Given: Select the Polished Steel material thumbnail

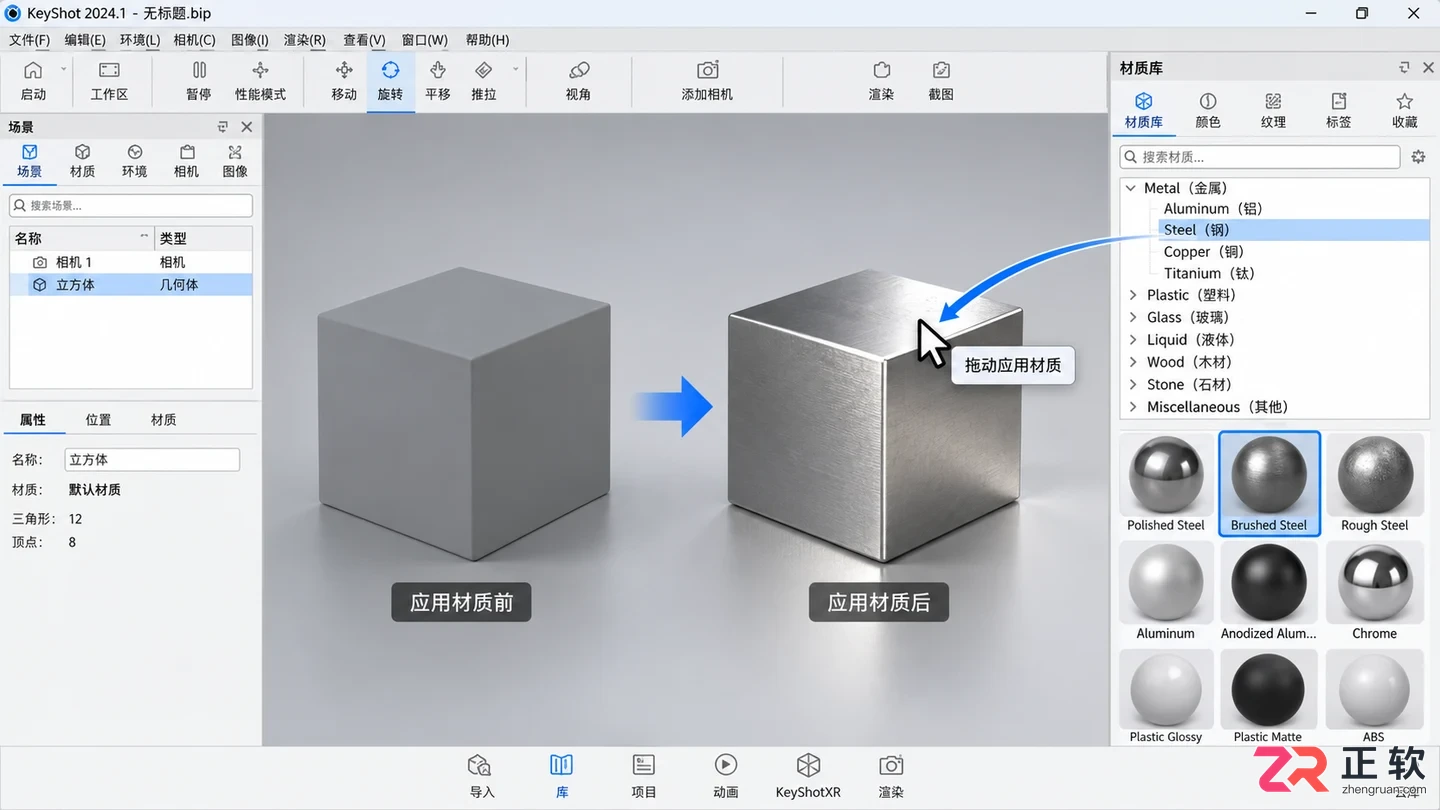Looking at the screenshot, I should pyautogui.click(x=1166, y=484).
